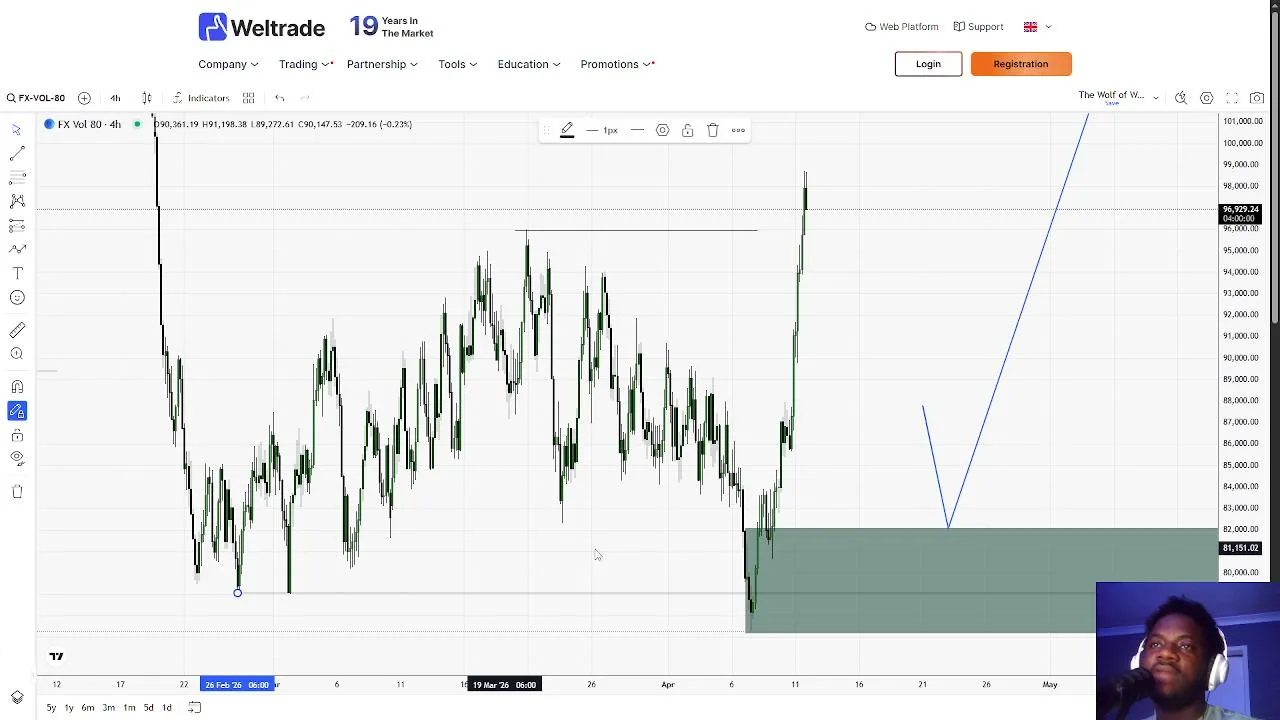Click the compare or add symbol plus
This screenshot has height=720, width=1280.
[x=84, y=98]
